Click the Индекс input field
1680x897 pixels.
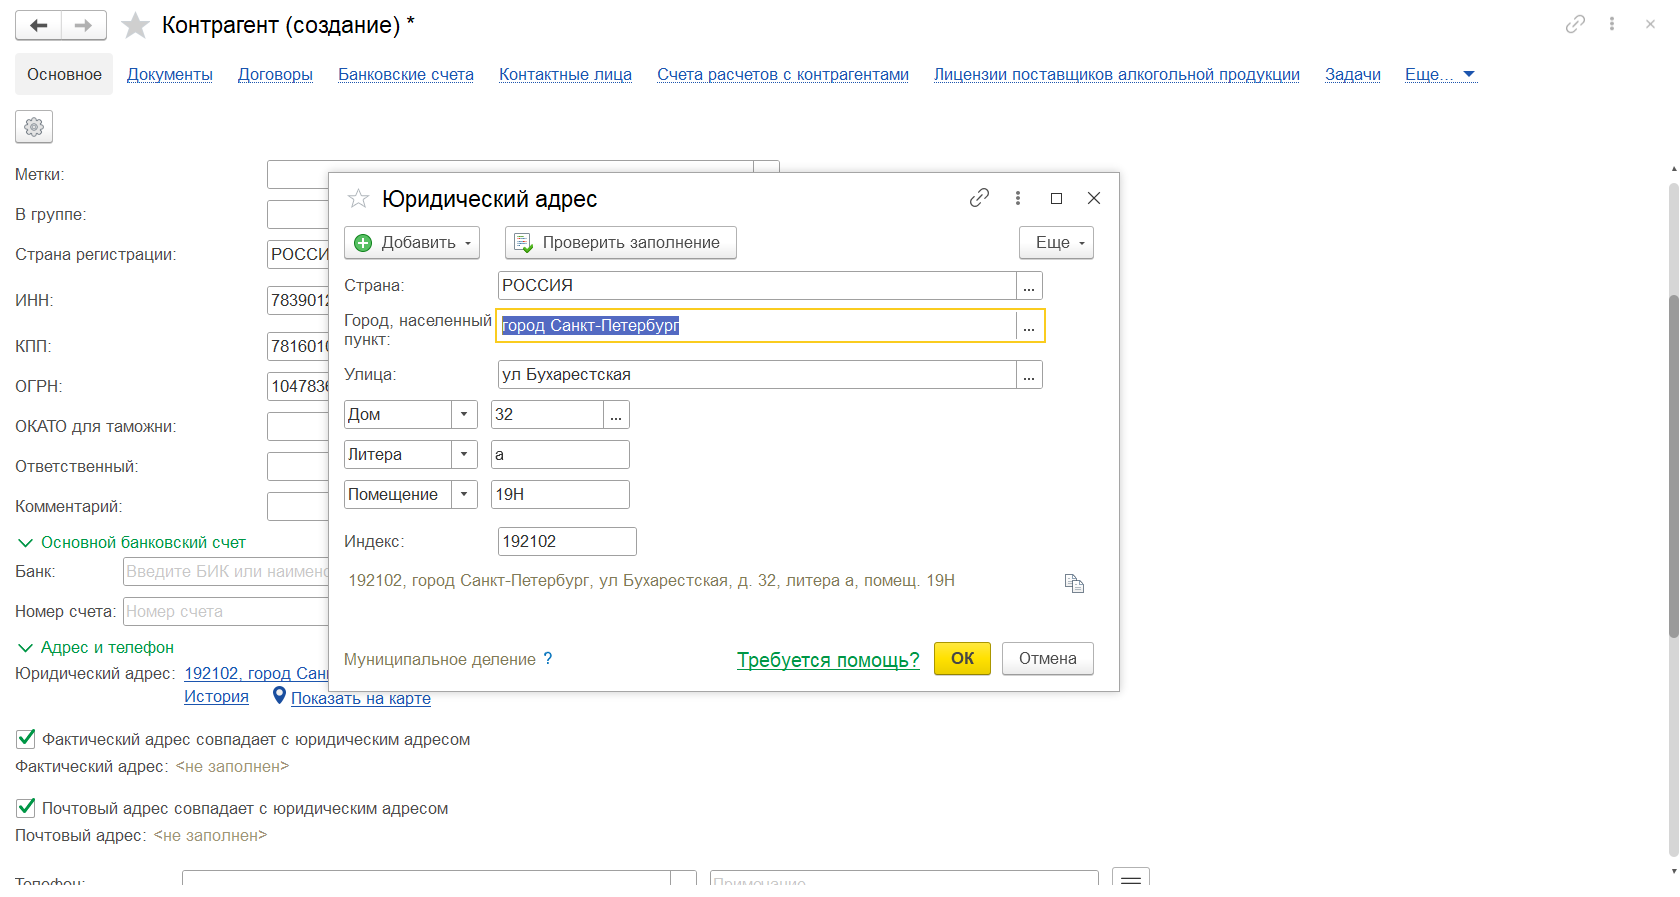(x=566, y=541)
